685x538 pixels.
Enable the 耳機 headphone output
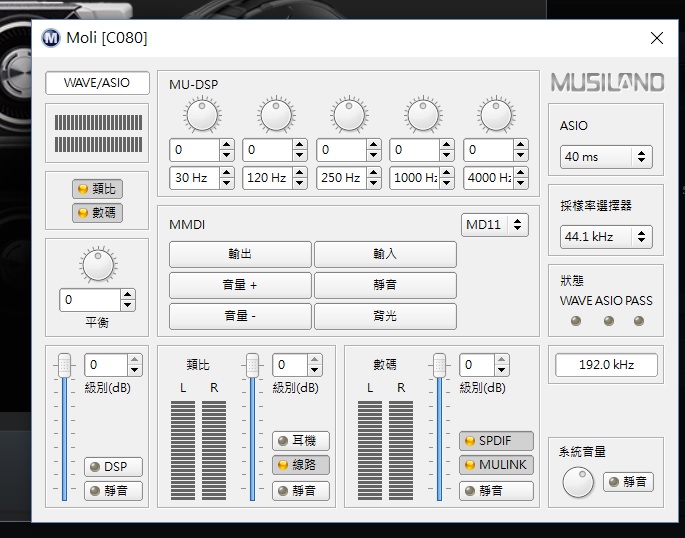tap(301, 441)
